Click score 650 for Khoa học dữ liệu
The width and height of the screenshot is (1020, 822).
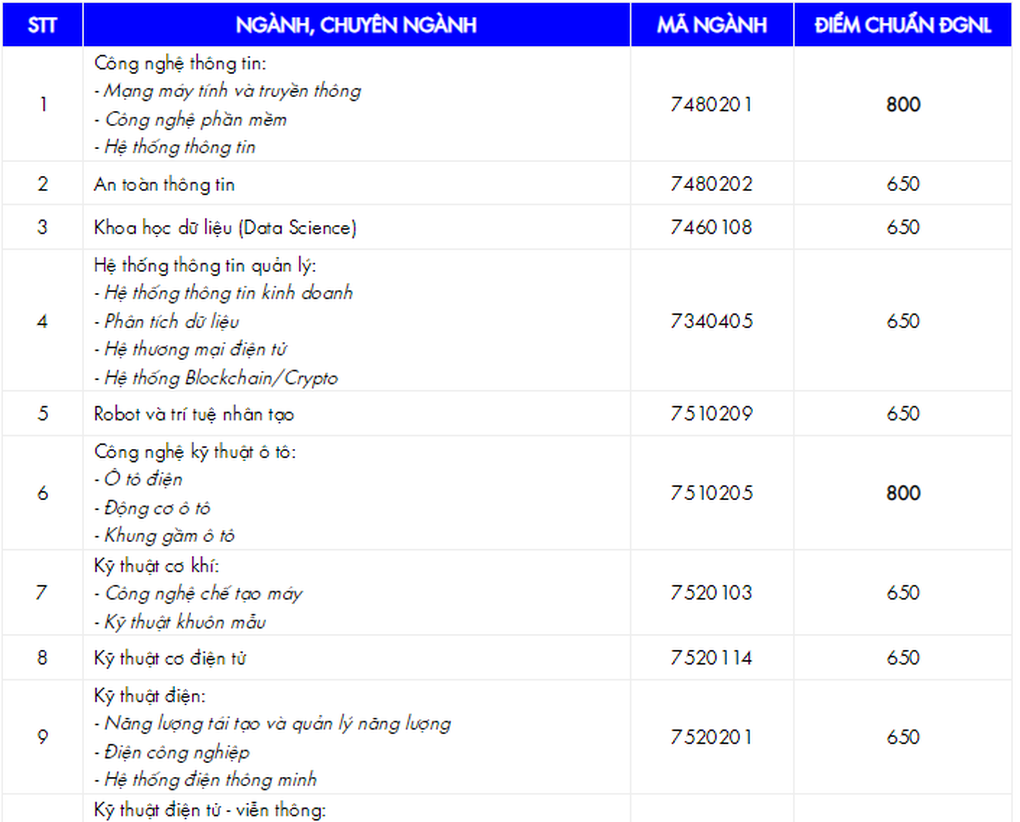(x=903, y=228)
